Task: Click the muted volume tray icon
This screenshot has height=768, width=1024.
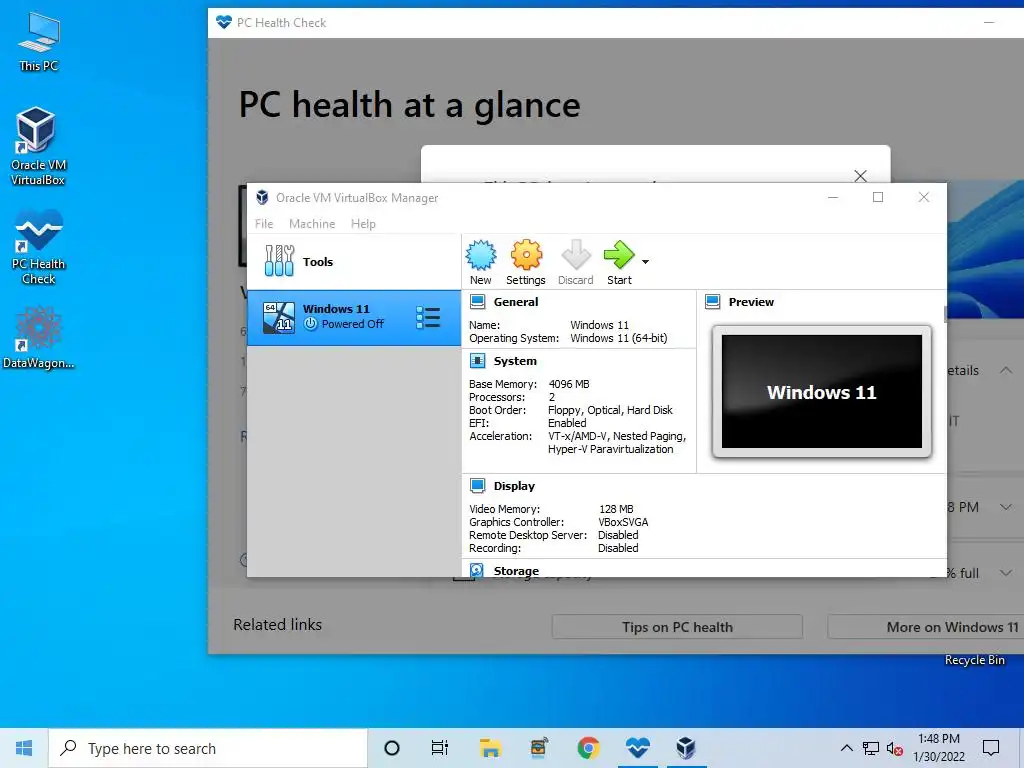Action: (894, 748)
